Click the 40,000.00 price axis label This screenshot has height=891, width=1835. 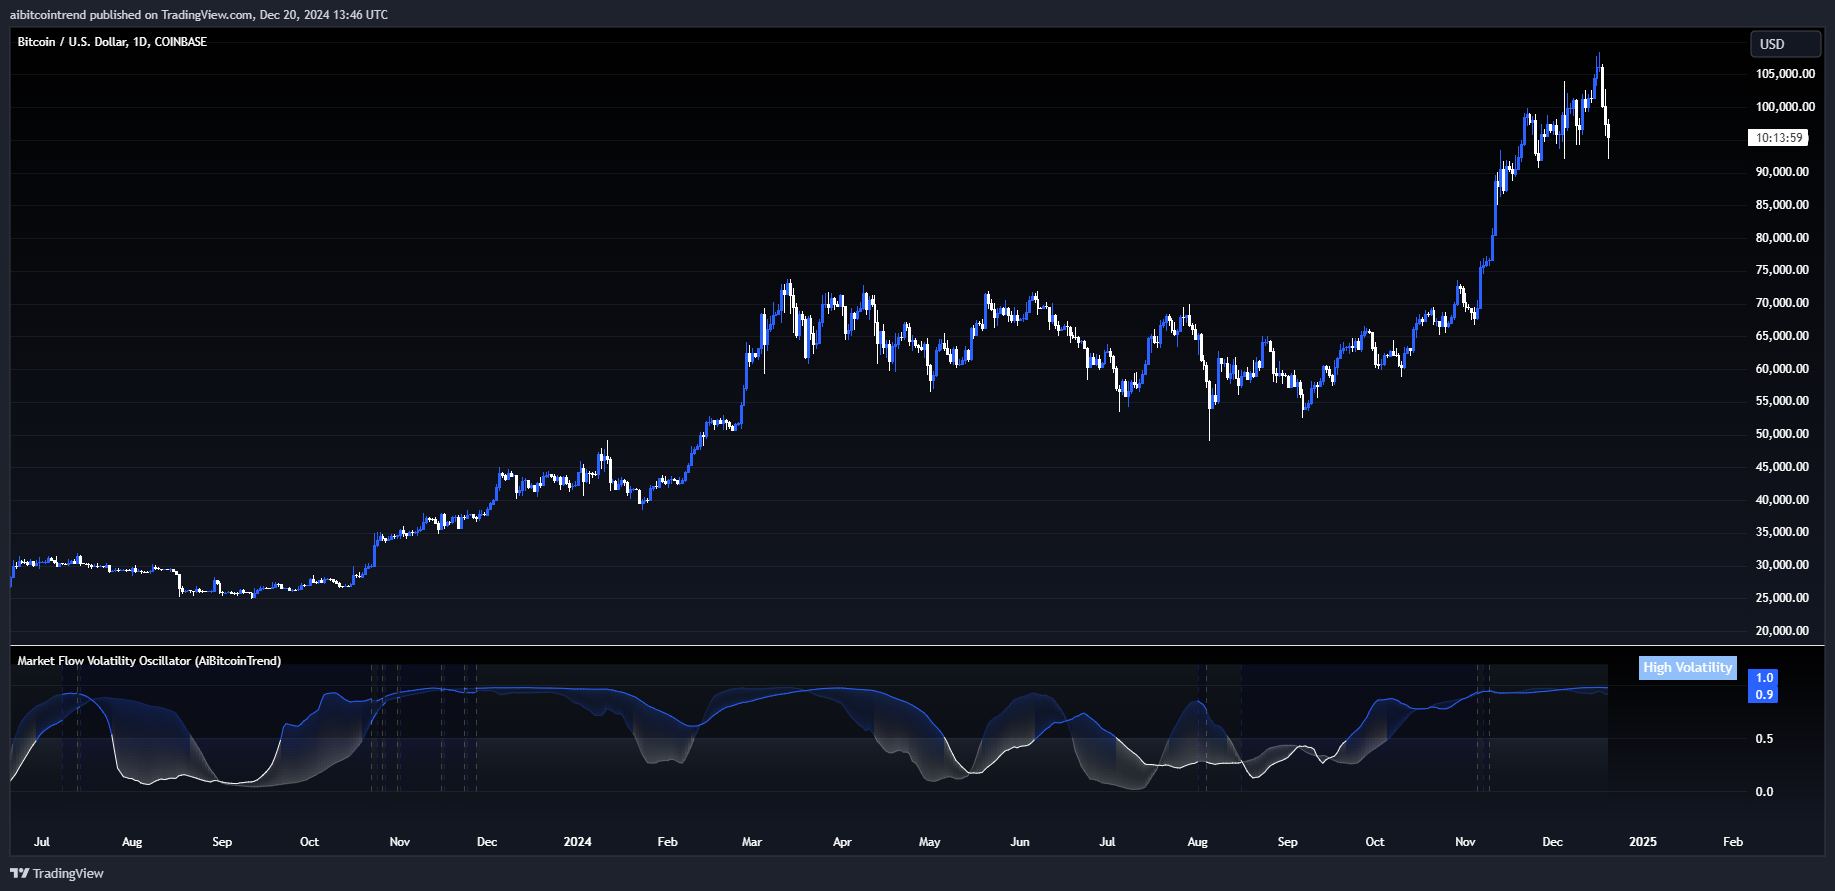(x=1782, y=500)
